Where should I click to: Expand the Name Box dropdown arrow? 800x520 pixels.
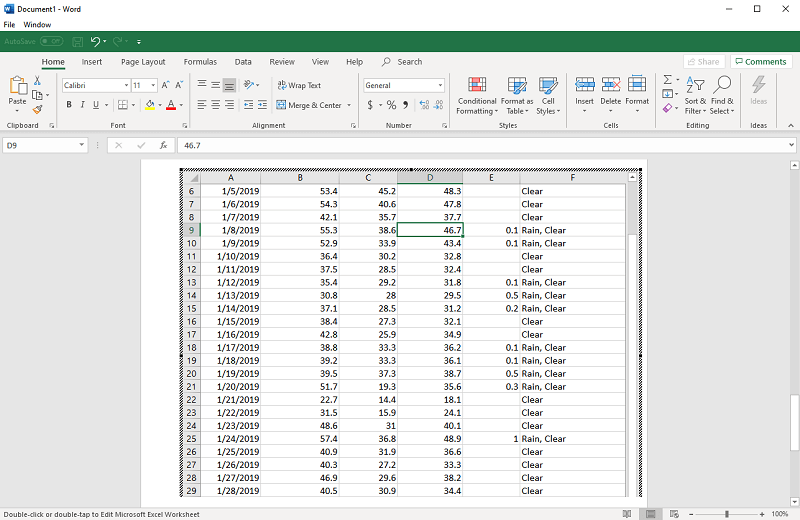point(81,145)
